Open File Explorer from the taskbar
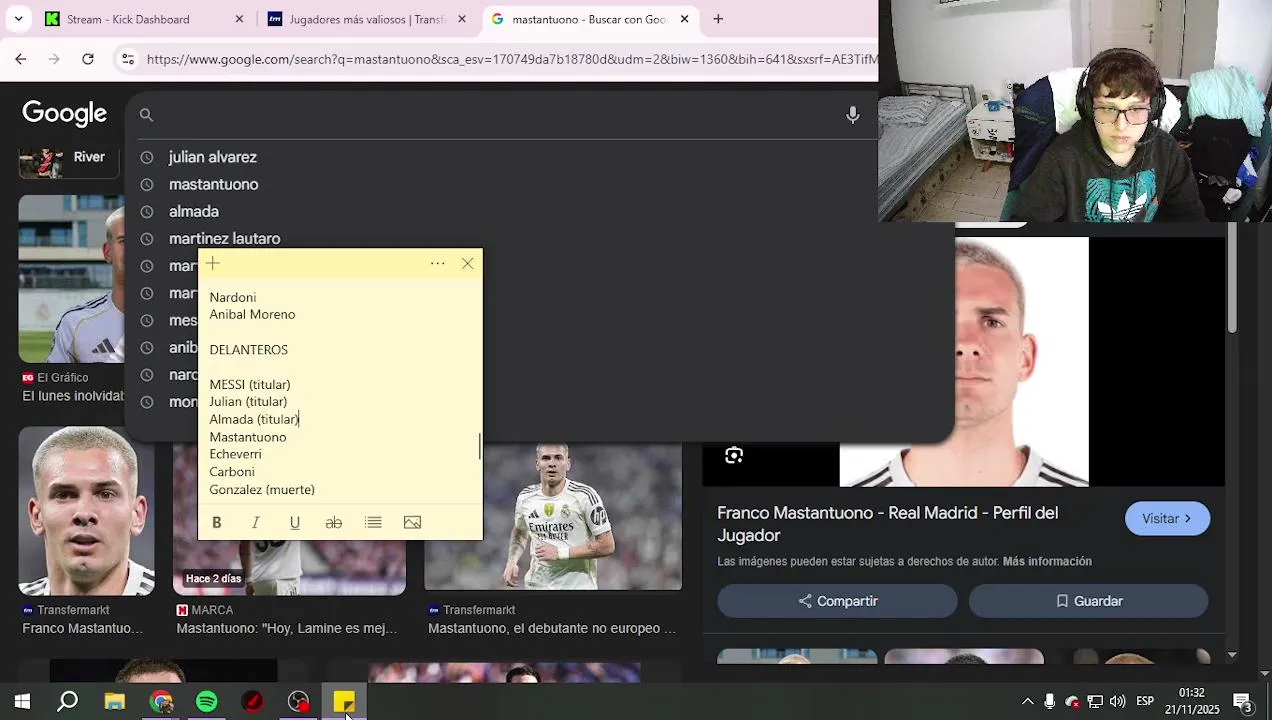Image resolution: width=1272 pixels, height=720 pixels. coord(115,702)
